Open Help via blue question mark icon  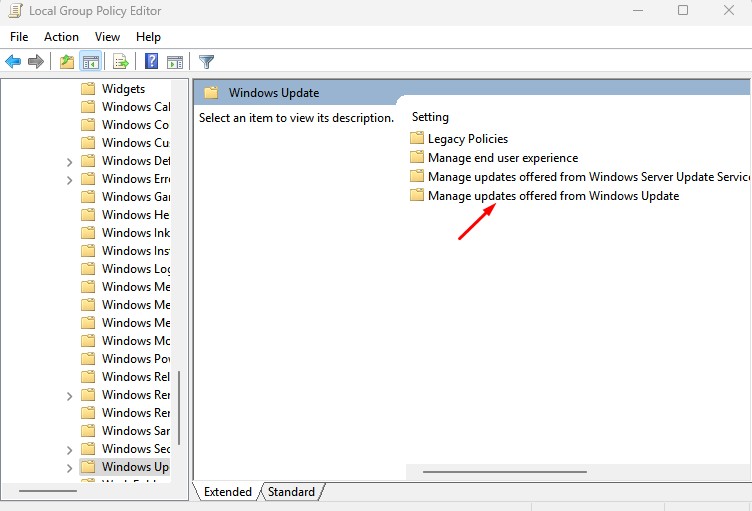[x=152, y=61]
